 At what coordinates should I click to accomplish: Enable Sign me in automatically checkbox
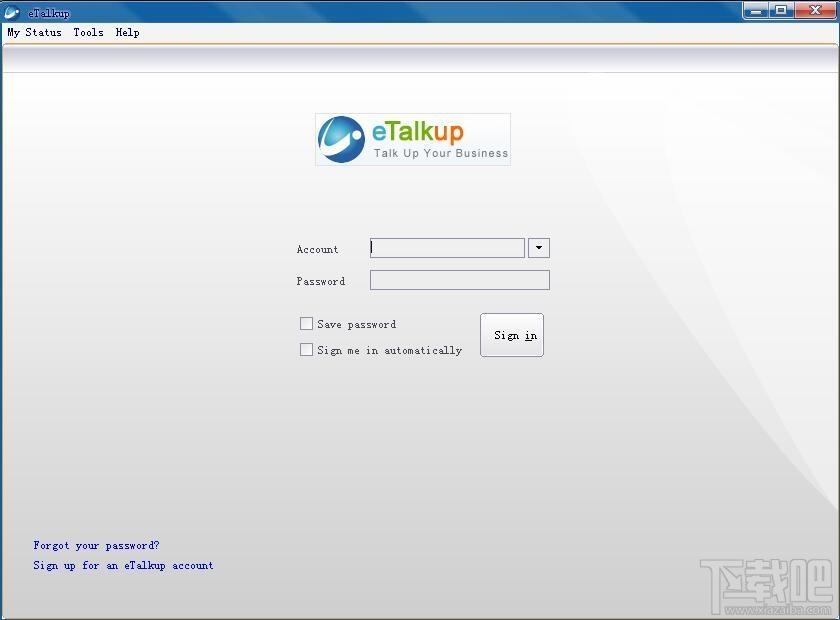306,349
